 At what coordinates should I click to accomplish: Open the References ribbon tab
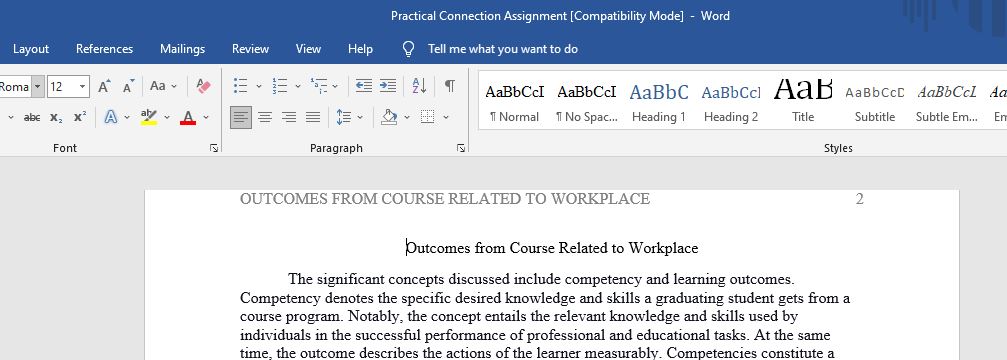(105, 49)
